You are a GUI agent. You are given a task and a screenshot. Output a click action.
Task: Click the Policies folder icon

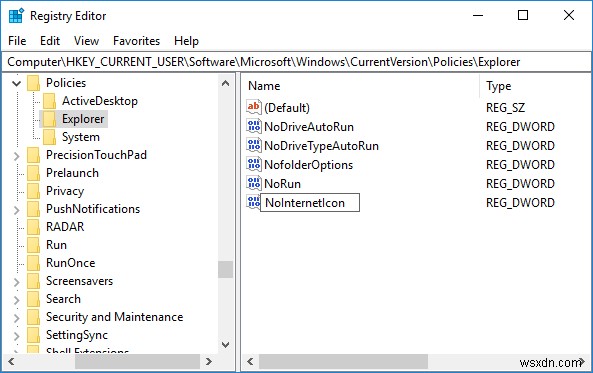[33, 83]
